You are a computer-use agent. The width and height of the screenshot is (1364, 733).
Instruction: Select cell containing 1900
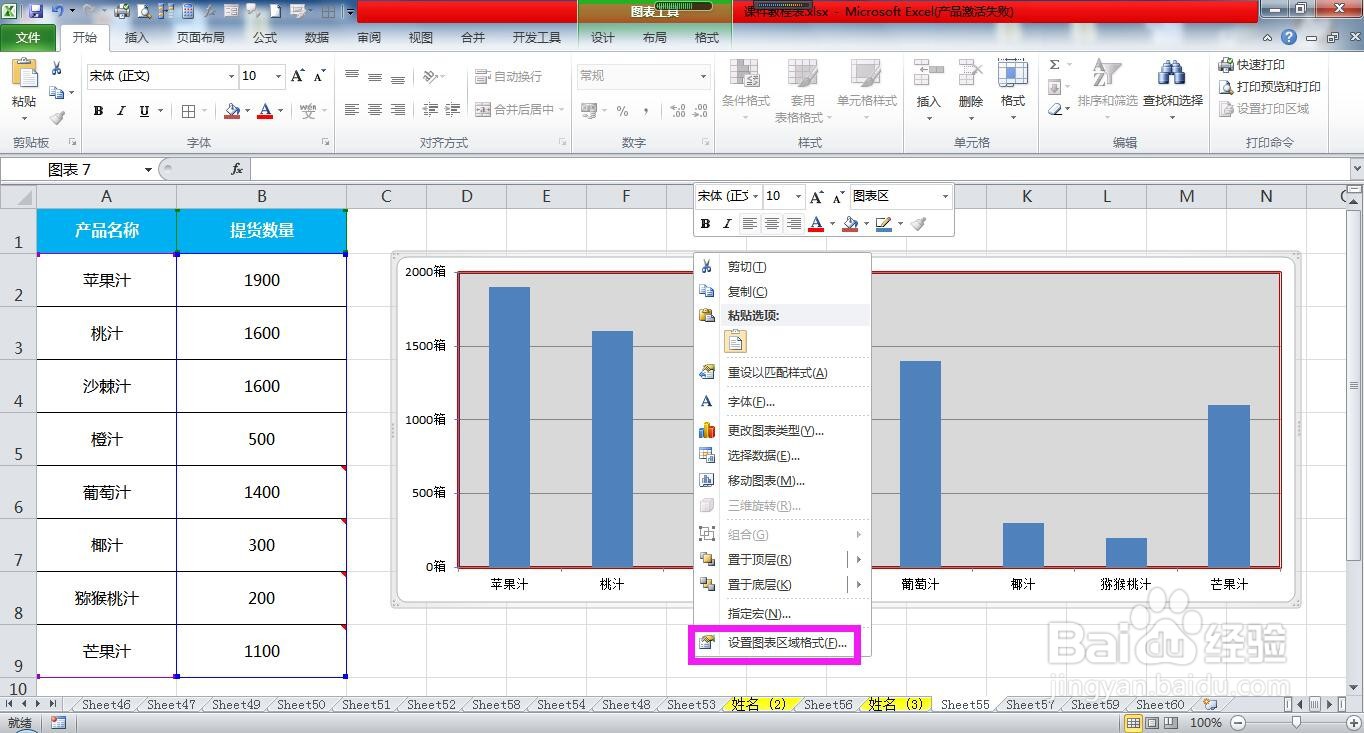point(262,281)
